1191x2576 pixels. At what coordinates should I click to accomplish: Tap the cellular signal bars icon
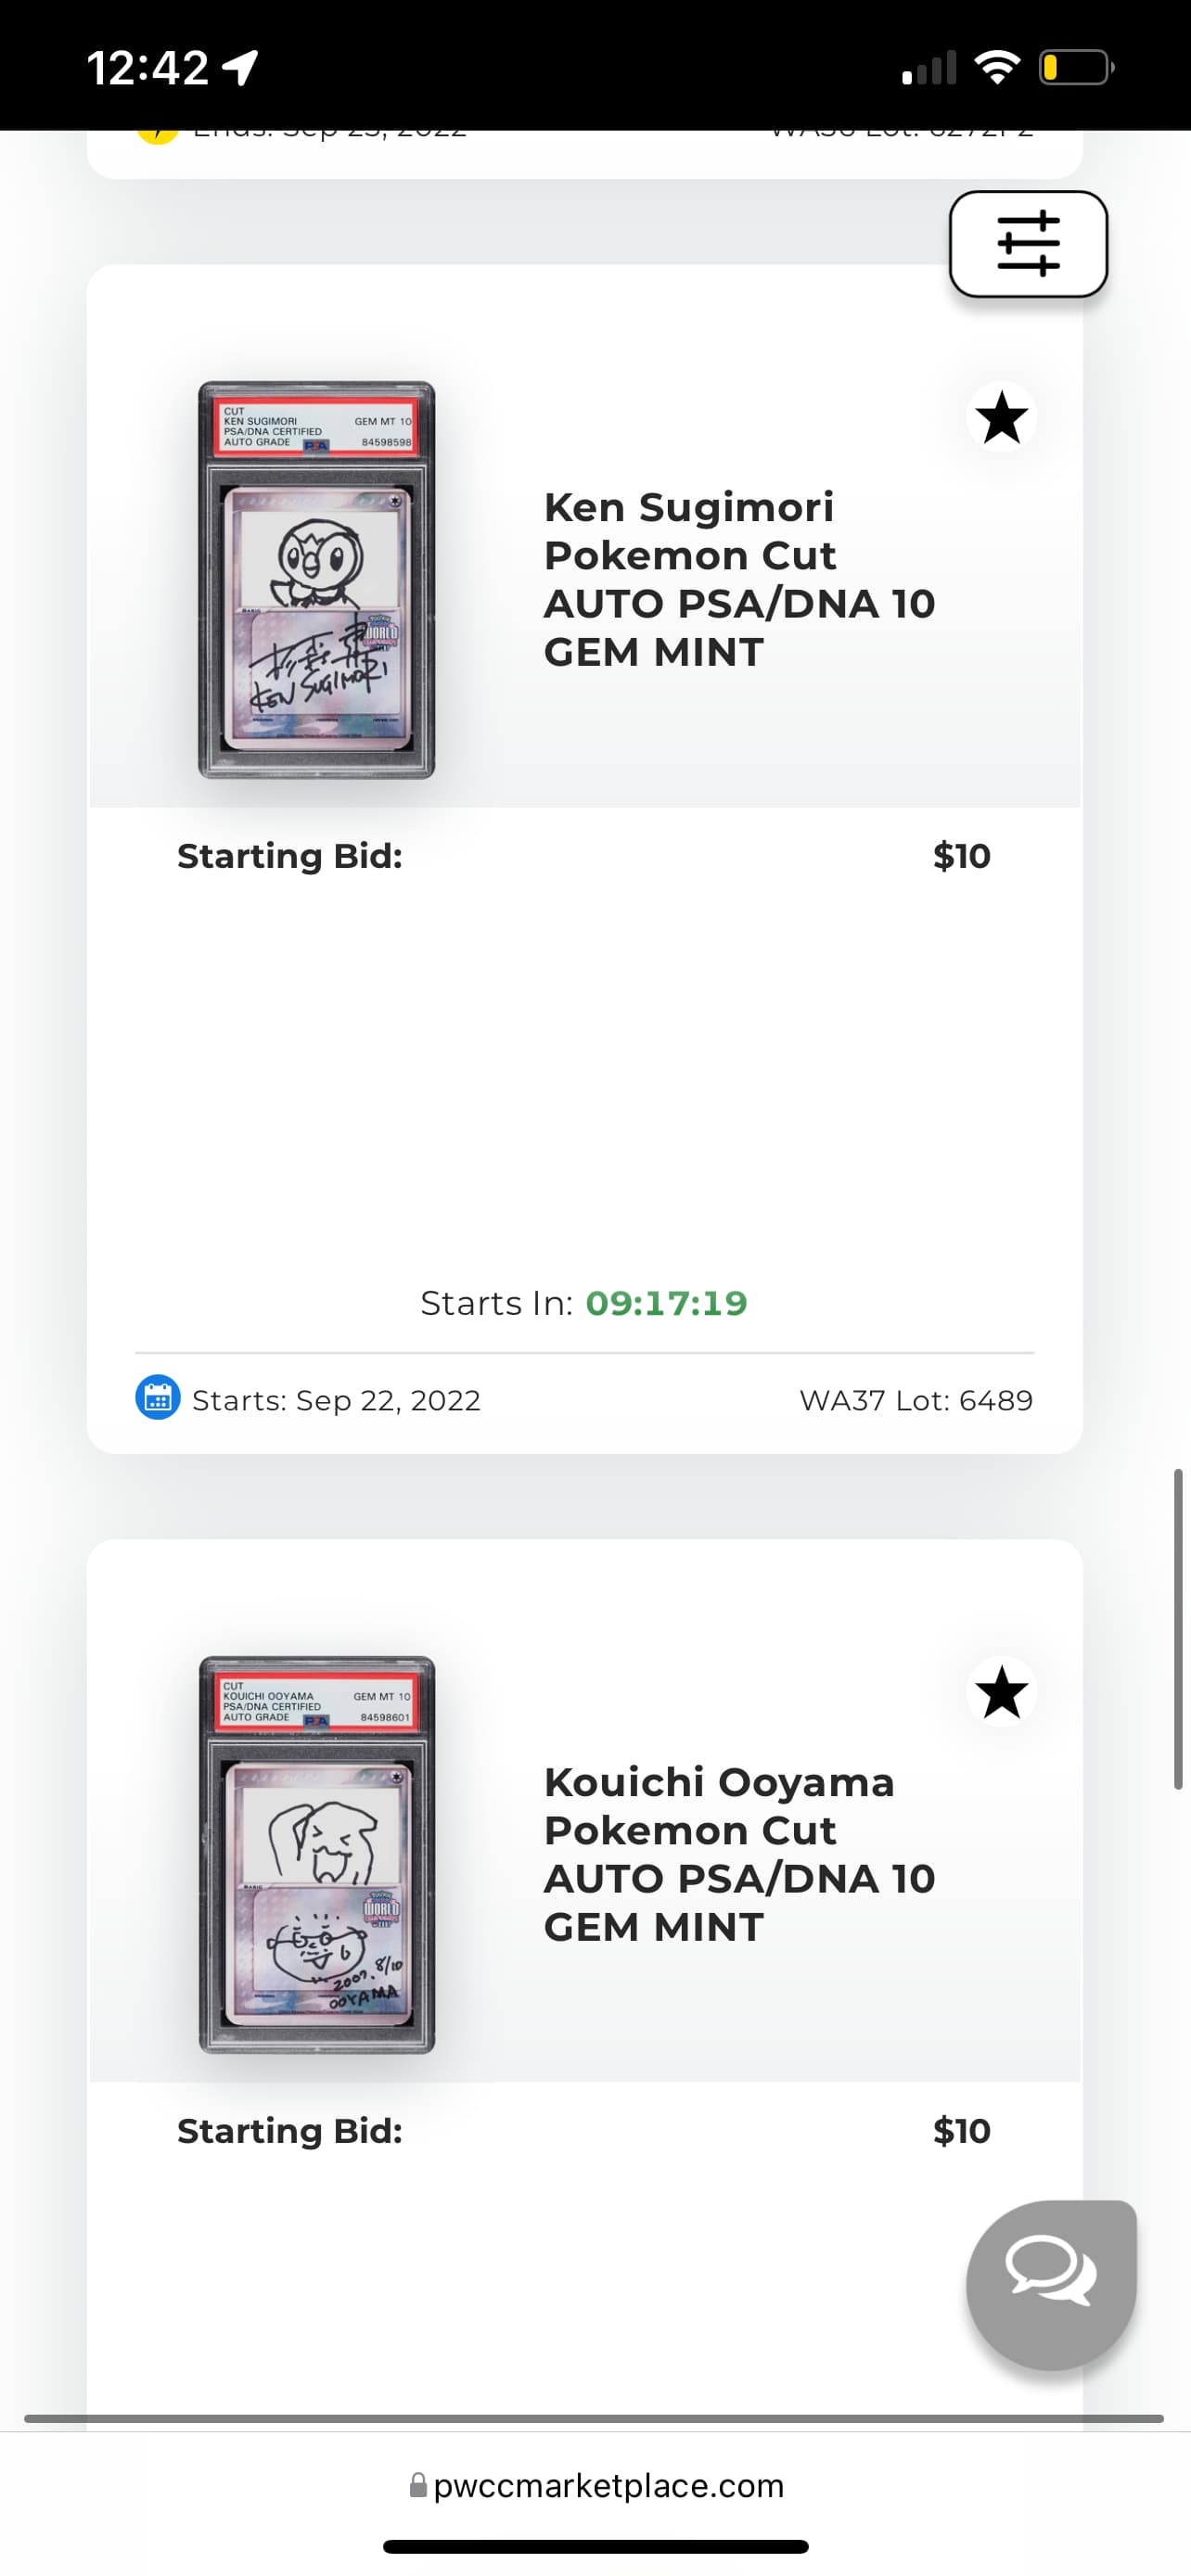928,68
